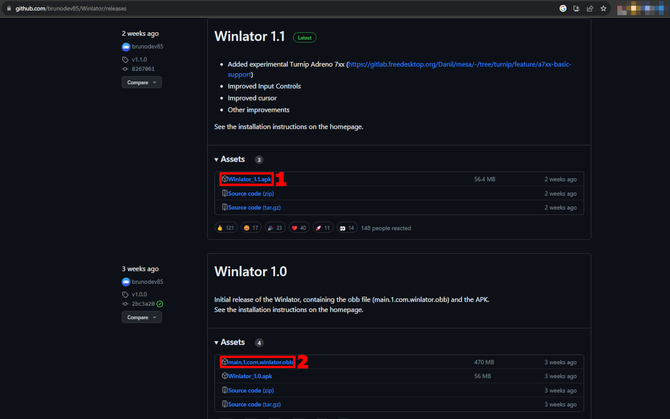Click the install app icon in address bar
The width and height of the screenshot is (670, 419).
(576, 9)
